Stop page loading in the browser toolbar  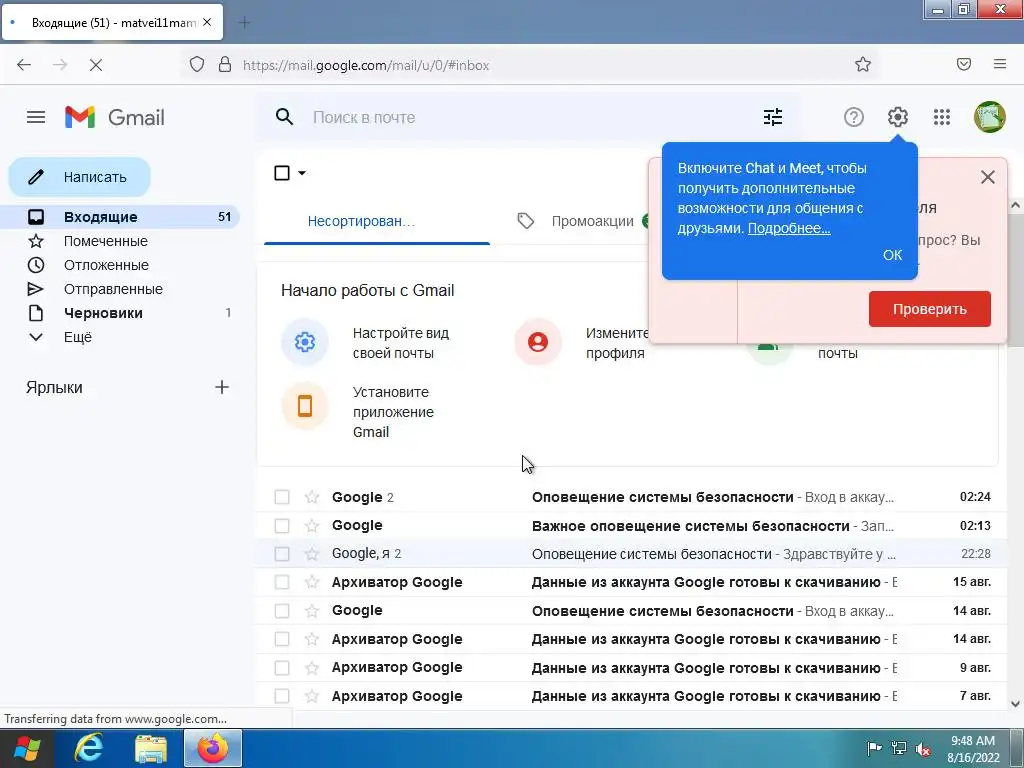pyautogui.click(x=96, y=65)
